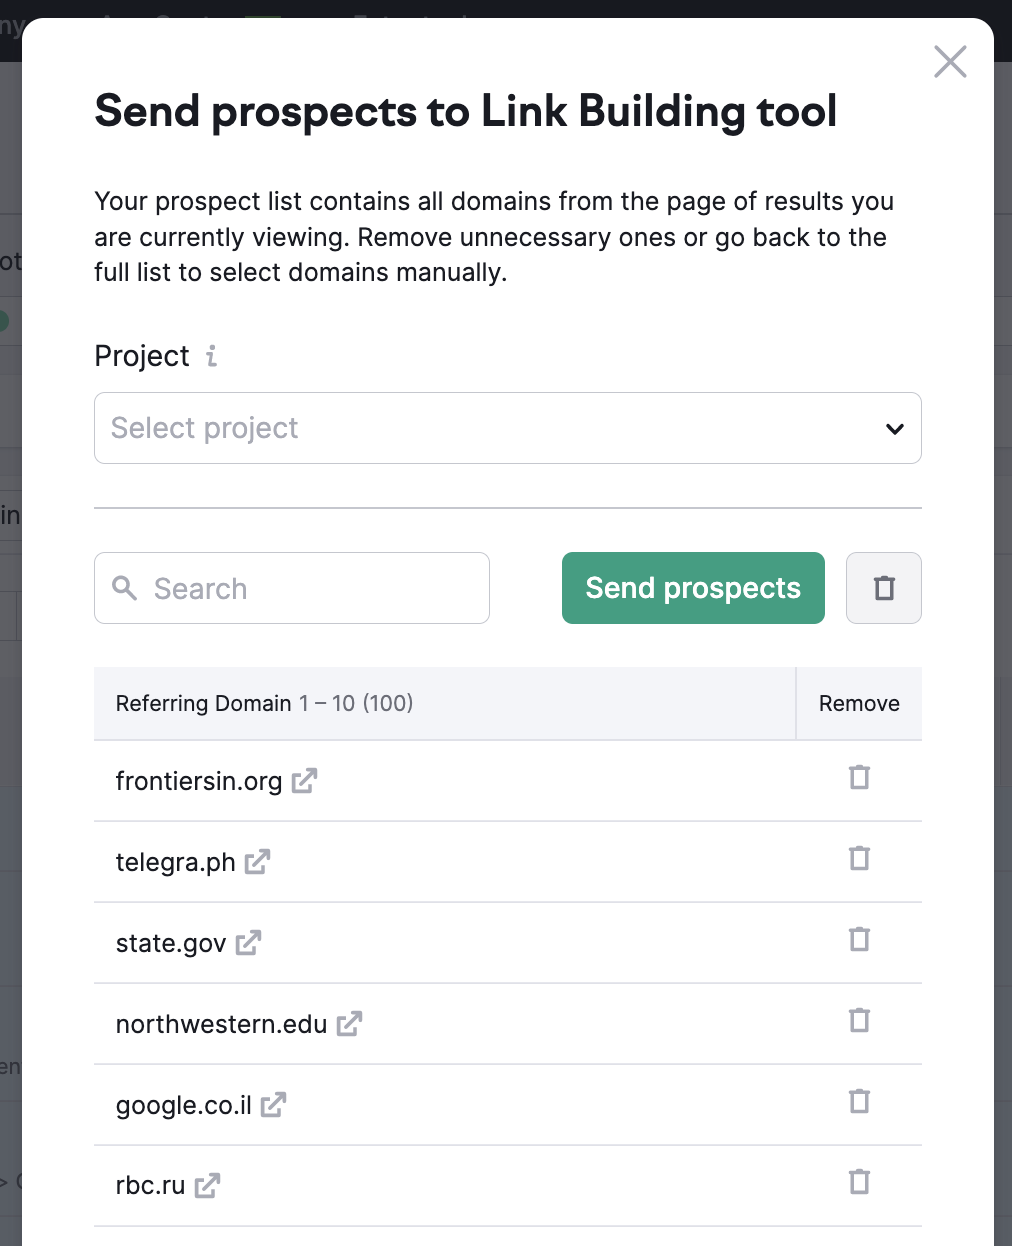
Task: Open rbc.ru external link icon
Action: click(x=207, y=1186)
